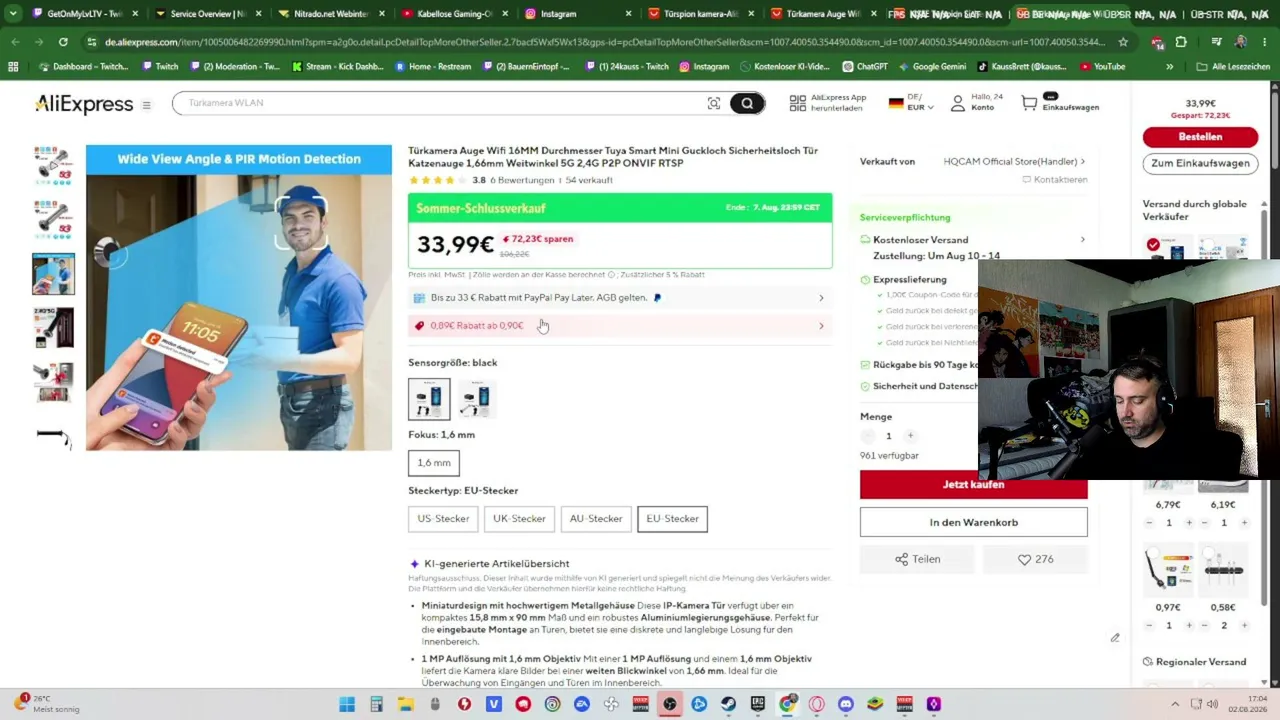
Task: Open the Apps grid in bookmarks bar
Action: (x=13, y=66)
